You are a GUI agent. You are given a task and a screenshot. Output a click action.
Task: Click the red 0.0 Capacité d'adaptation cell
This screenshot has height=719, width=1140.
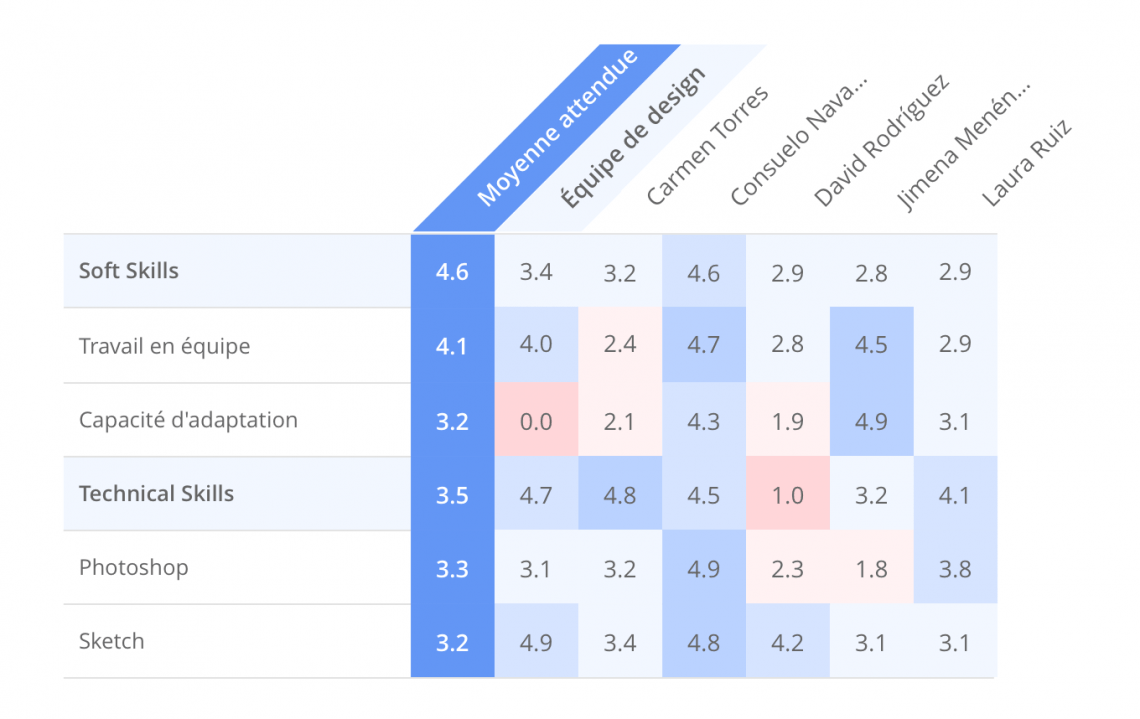537,420
